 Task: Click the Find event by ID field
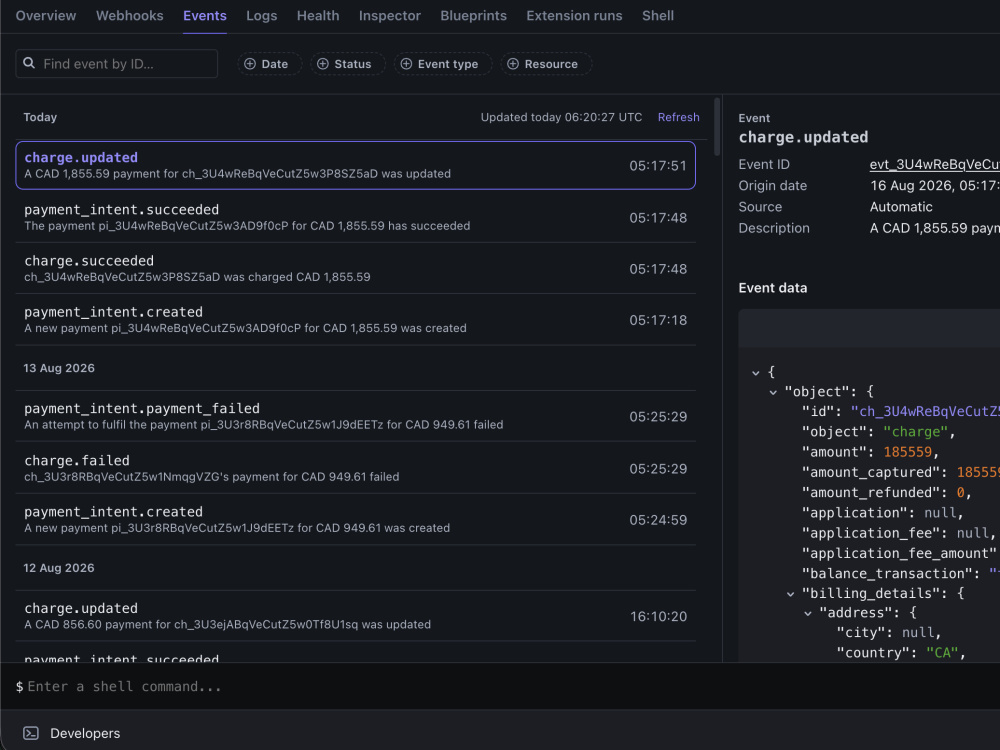[x=117, y=64]
